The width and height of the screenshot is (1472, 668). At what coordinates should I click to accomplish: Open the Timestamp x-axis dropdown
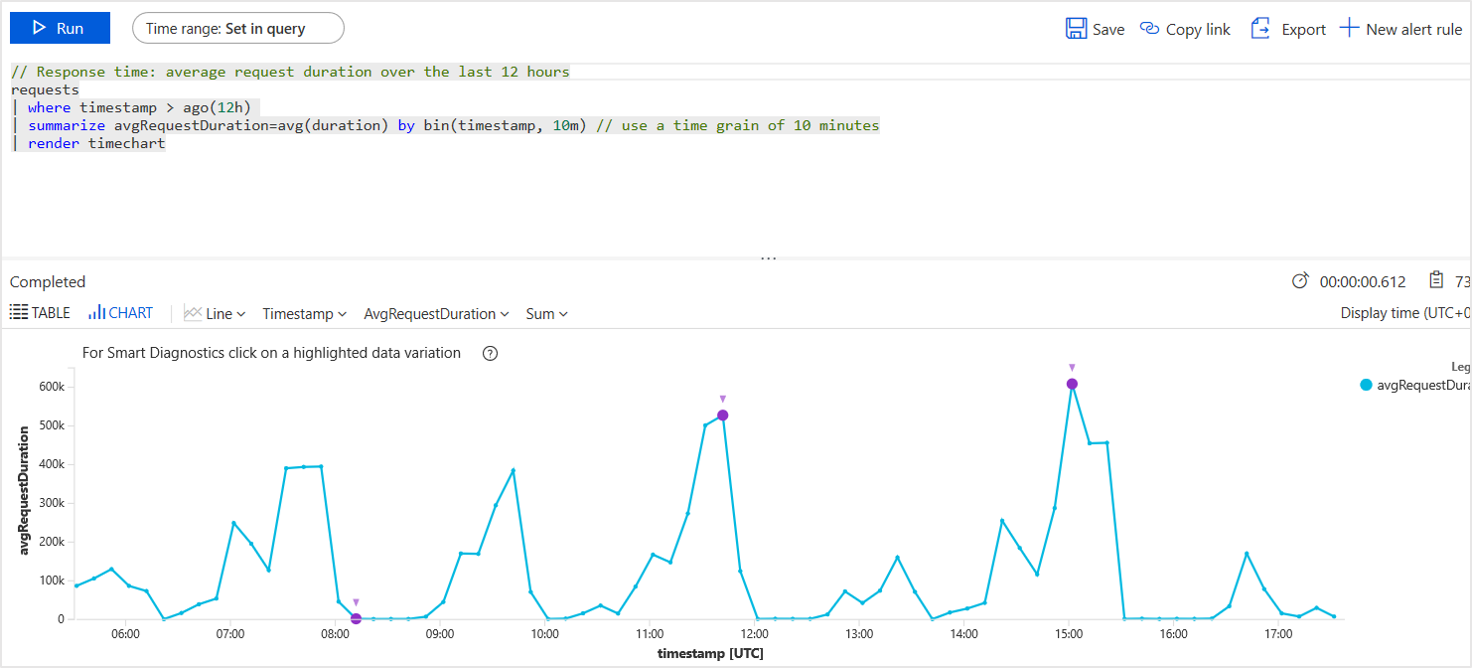[304, 314]
